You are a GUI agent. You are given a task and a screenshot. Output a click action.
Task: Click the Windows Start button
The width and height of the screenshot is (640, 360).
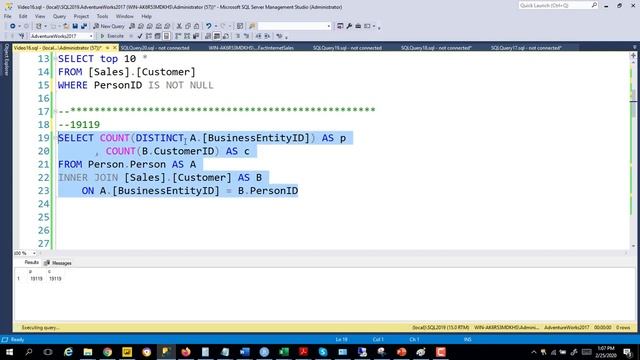click(9, 352)
